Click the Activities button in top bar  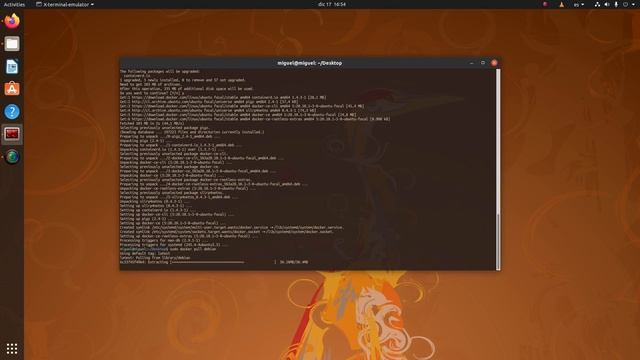pyautogui.click(x=14, y=4)
